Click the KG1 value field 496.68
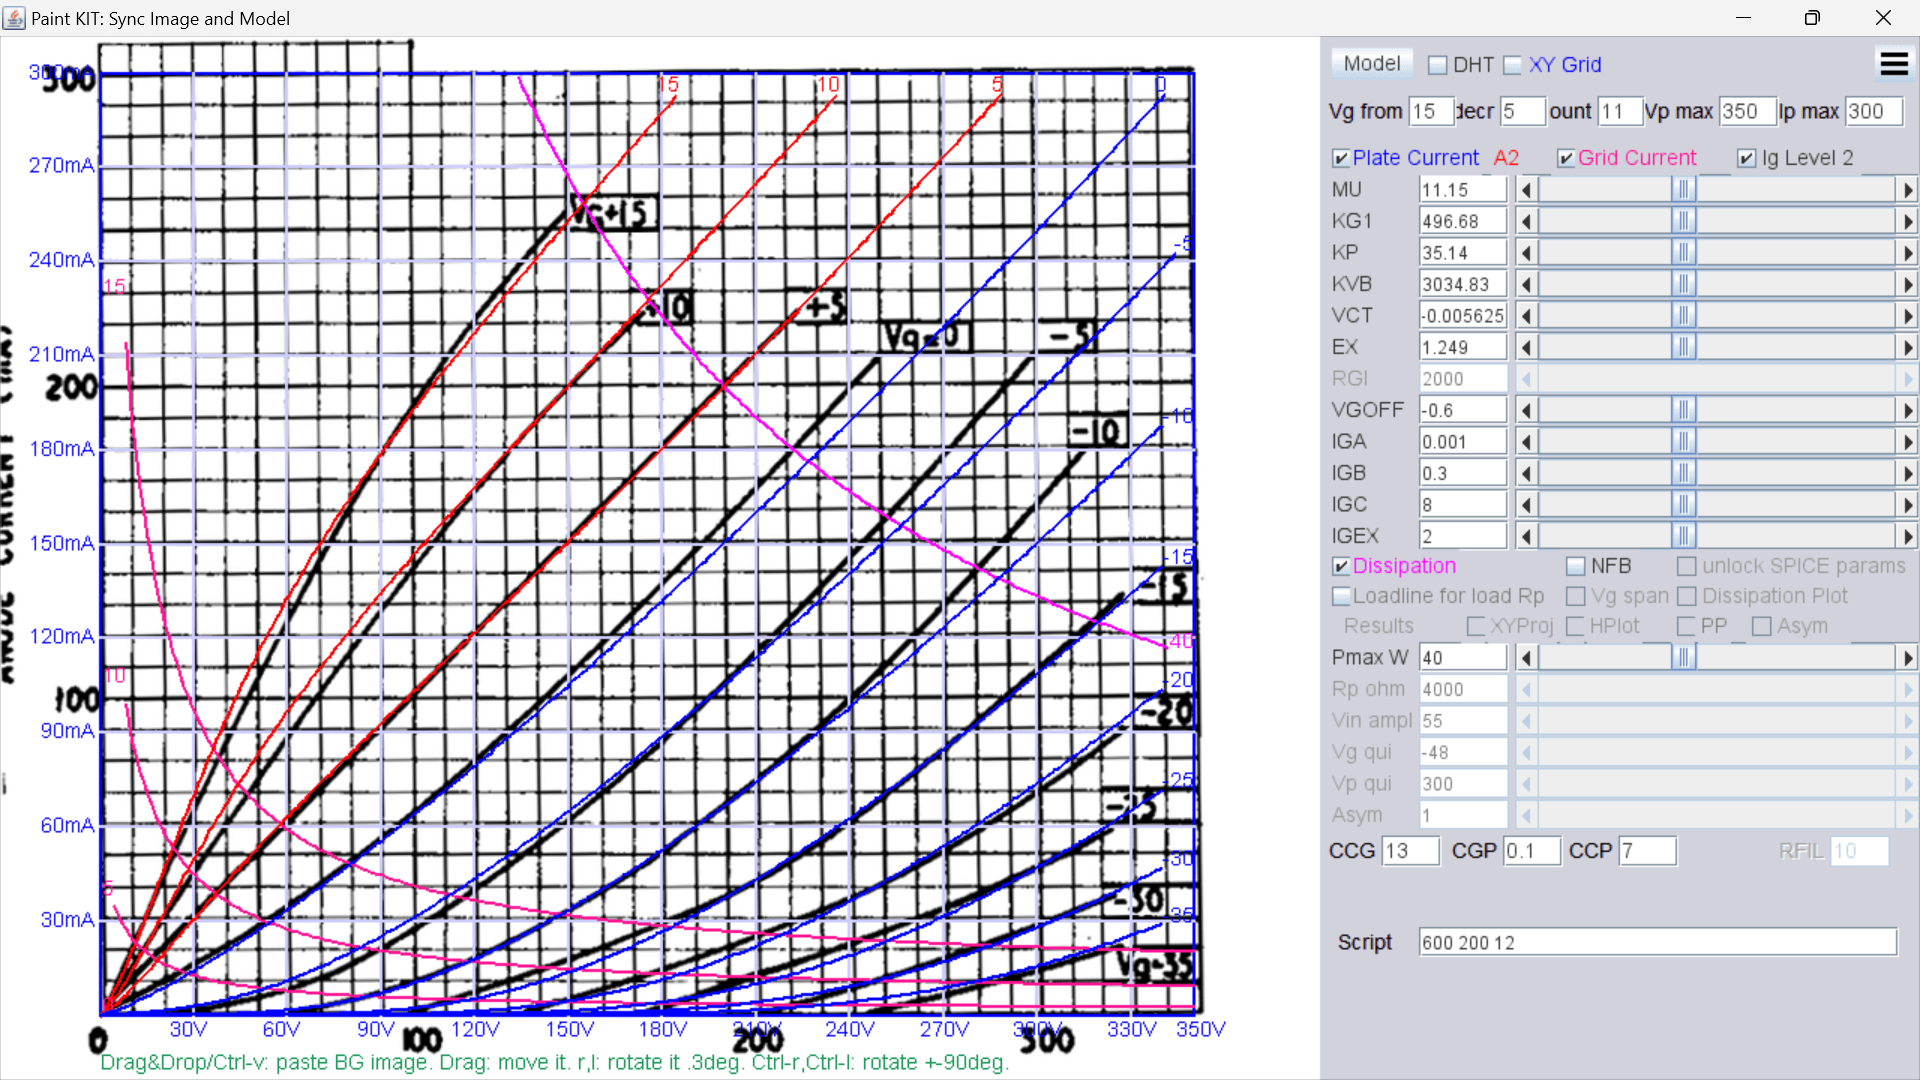The height and width of the screenshot is (1080, 1920). coord(1463,221)
